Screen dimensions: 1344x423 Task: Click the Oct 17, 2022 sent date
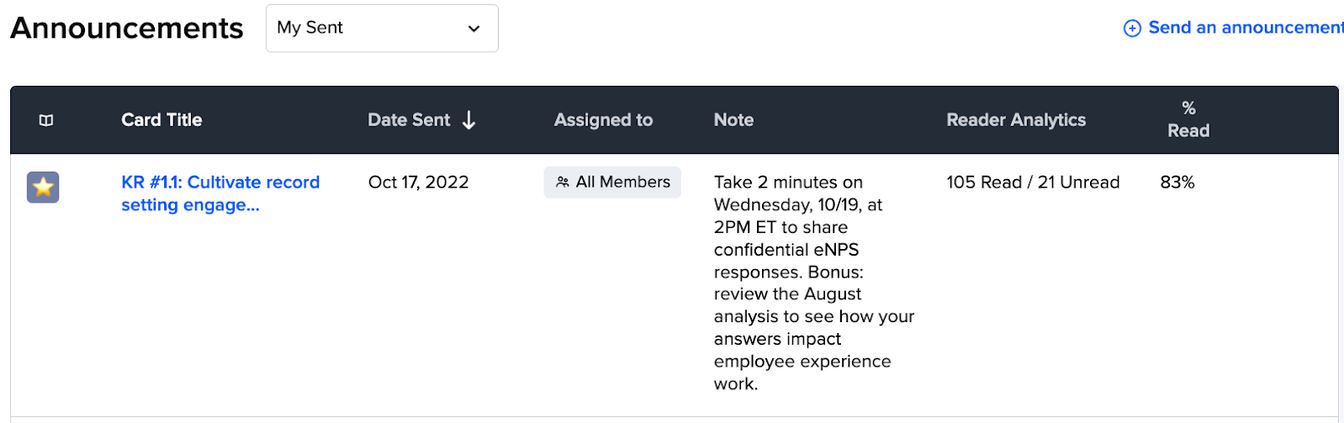point(418,182)
